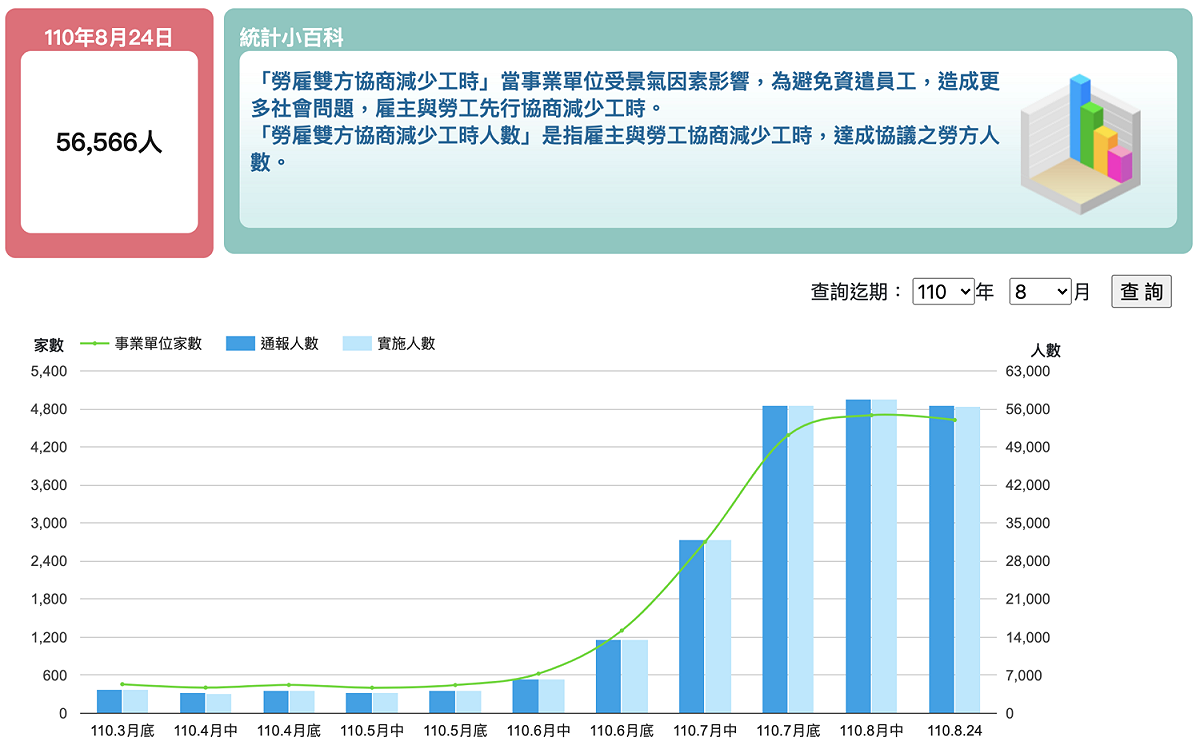This screenshot has width=1200, height=745.
Task: Click the 查詢迄期 label
Action: (x=857, y=292)
